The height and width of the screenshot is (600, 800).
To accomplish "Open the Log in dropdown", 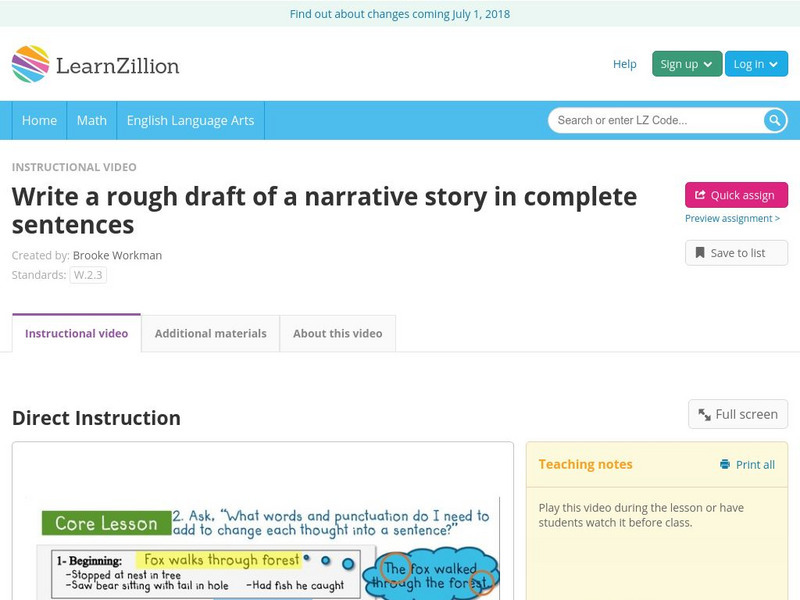I will (756, 64).
